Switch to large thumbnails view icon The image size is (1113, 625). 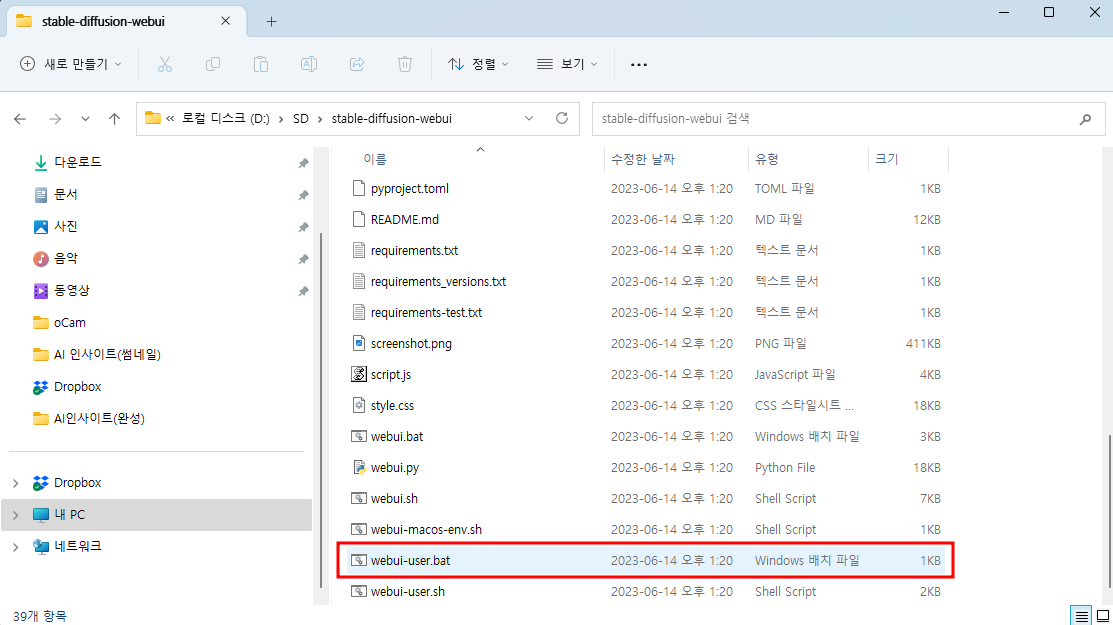point(1102,616)
